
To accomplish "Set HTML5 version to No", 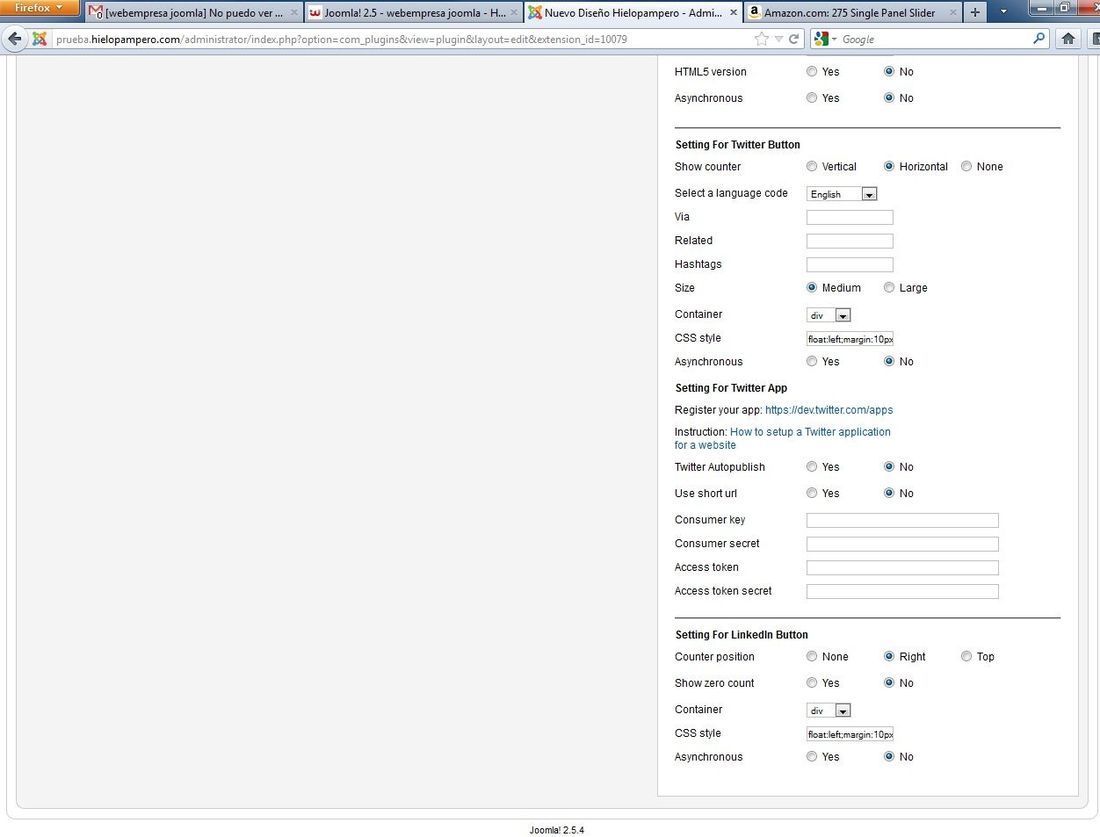I will pyautogui.click(x=889, y=72).
